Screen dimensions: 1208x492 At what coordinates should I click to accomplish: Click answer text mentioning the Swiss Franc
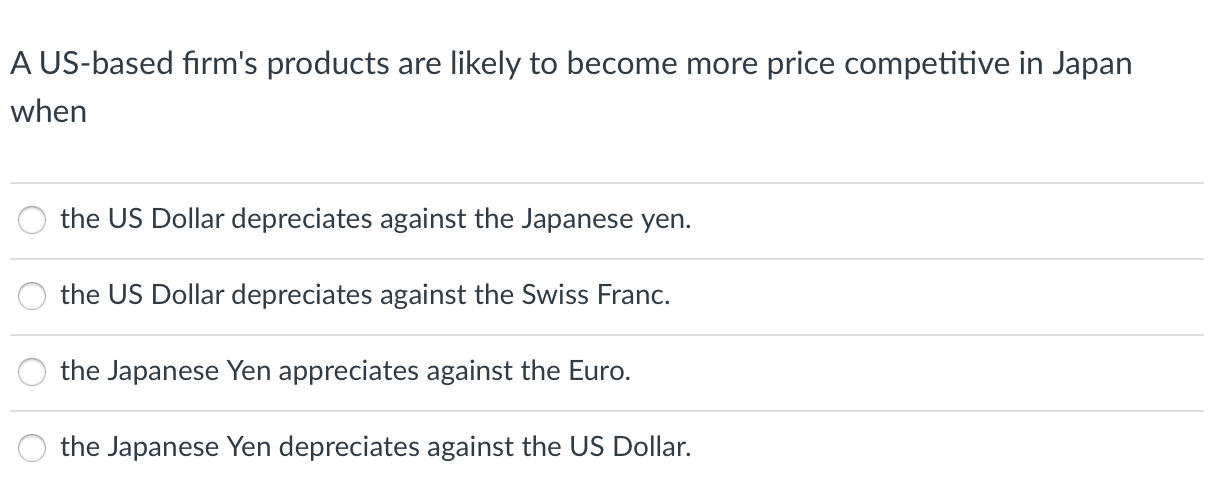365,295
